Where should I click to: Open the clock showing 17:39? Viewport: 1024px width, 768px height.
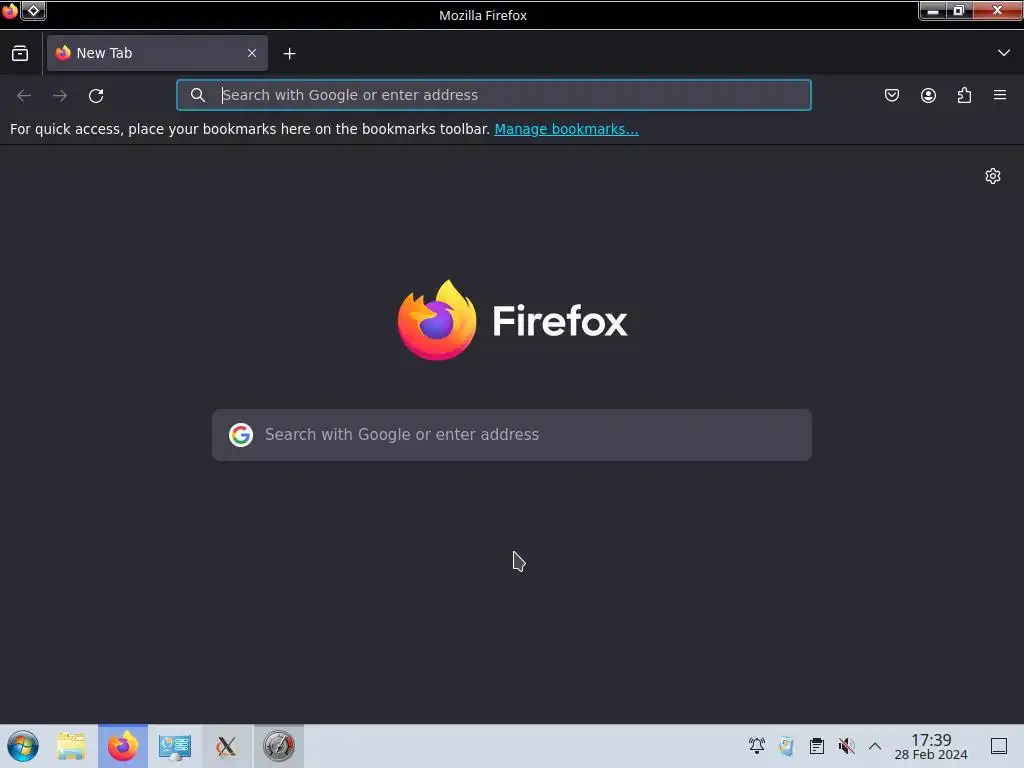click(931, 746)
